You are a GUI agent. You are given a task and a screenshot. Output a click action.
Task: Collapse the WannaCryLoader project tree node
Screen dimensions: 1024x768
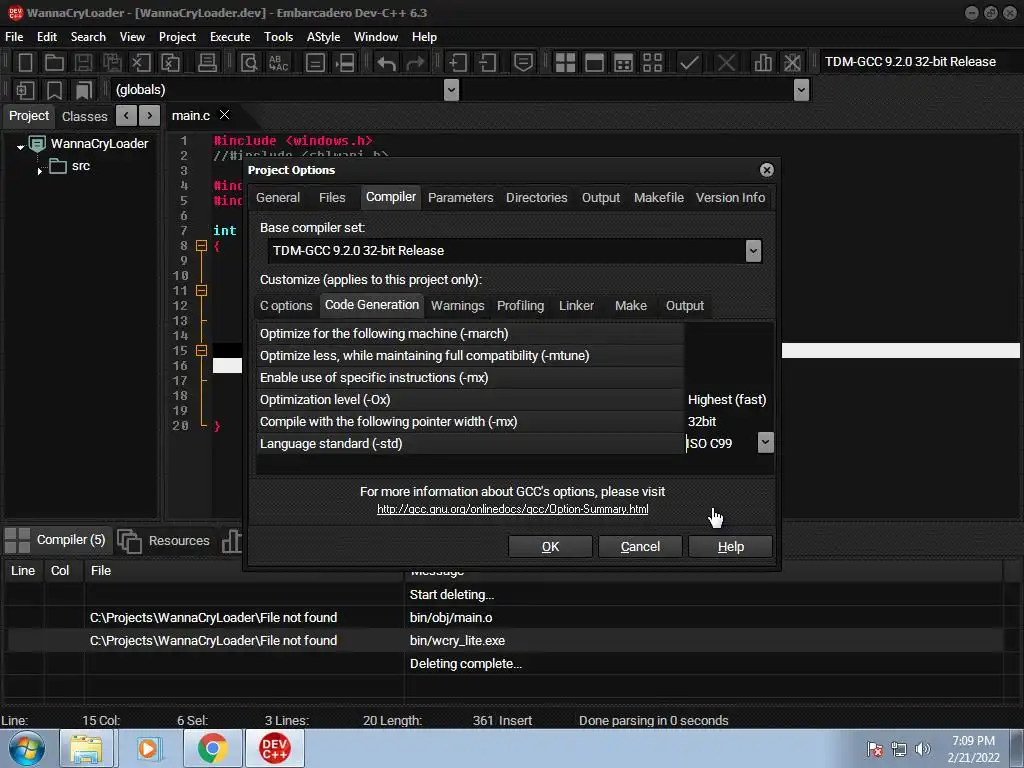(20, 147)
